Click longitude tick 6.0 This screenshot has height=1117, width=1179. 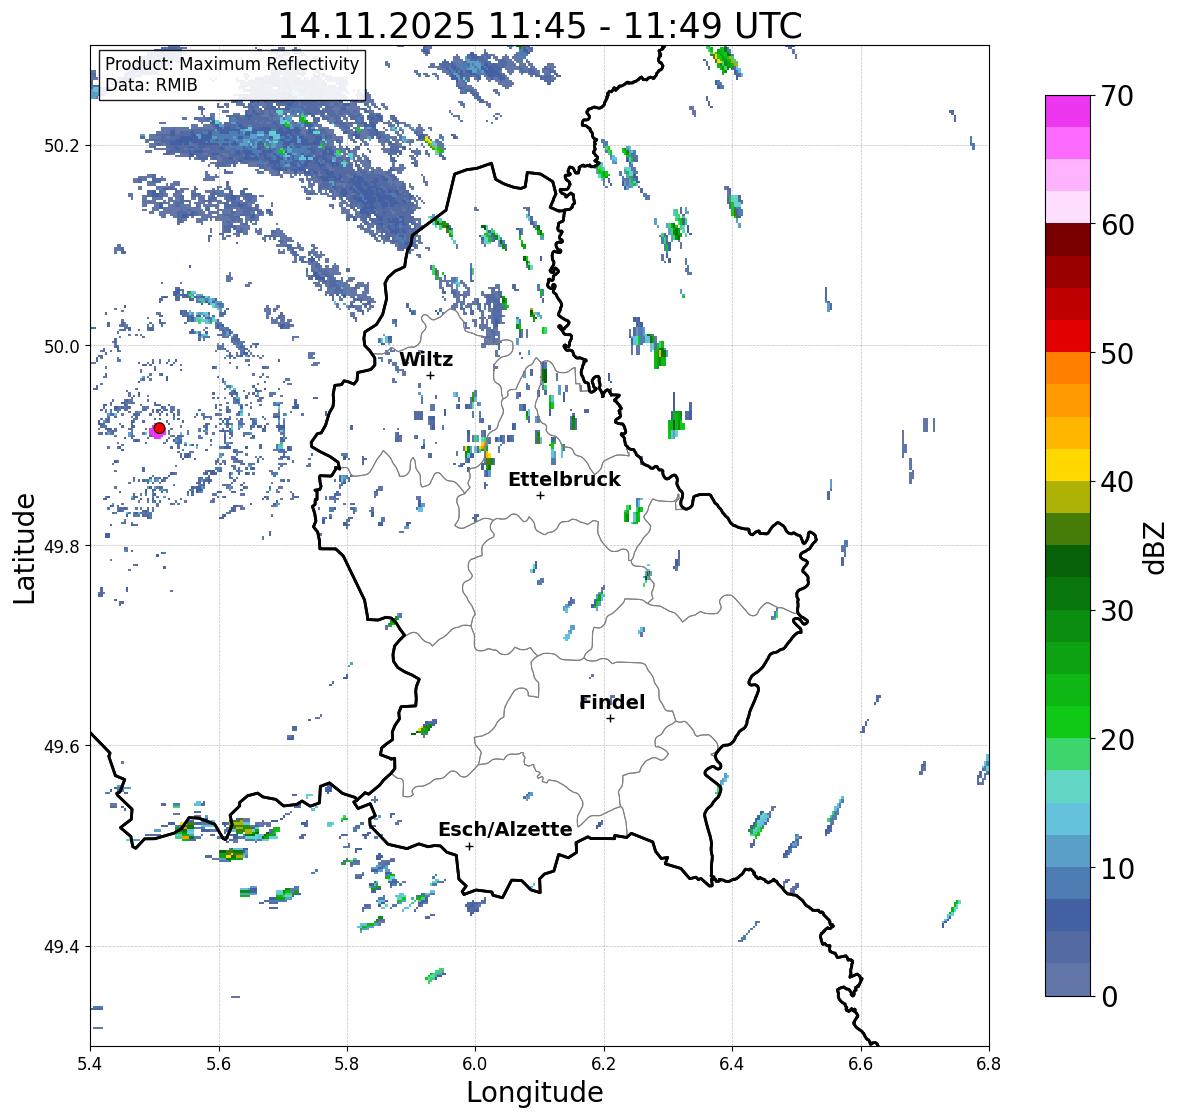click(475, 1064)
